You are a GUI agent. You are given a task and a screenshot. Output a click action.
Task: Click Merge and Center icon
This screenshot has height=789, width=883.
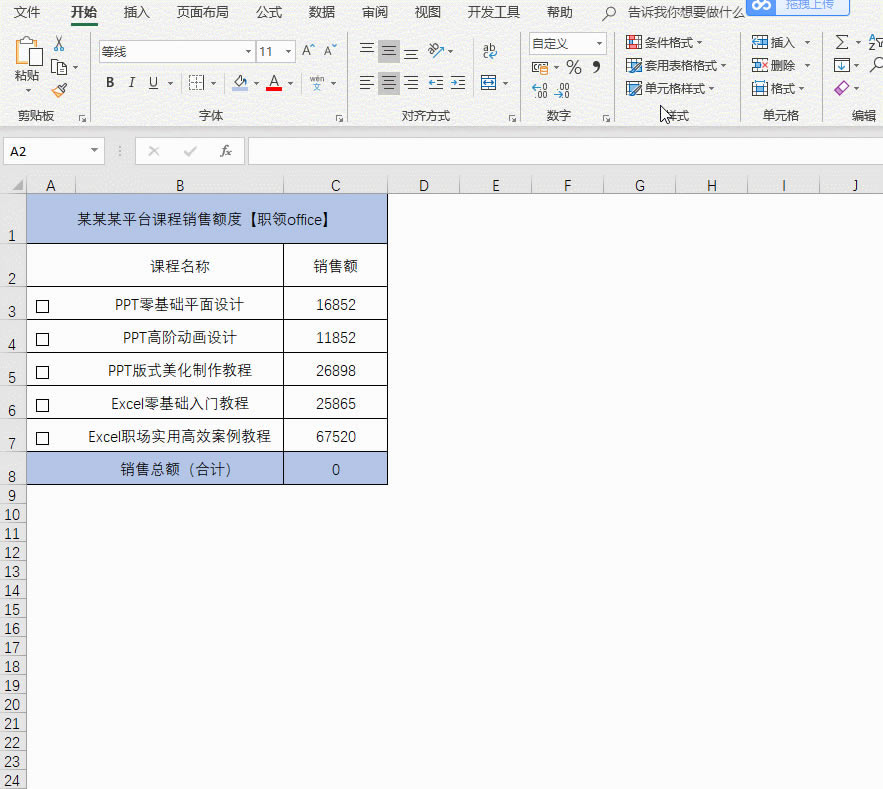point(488,83)
